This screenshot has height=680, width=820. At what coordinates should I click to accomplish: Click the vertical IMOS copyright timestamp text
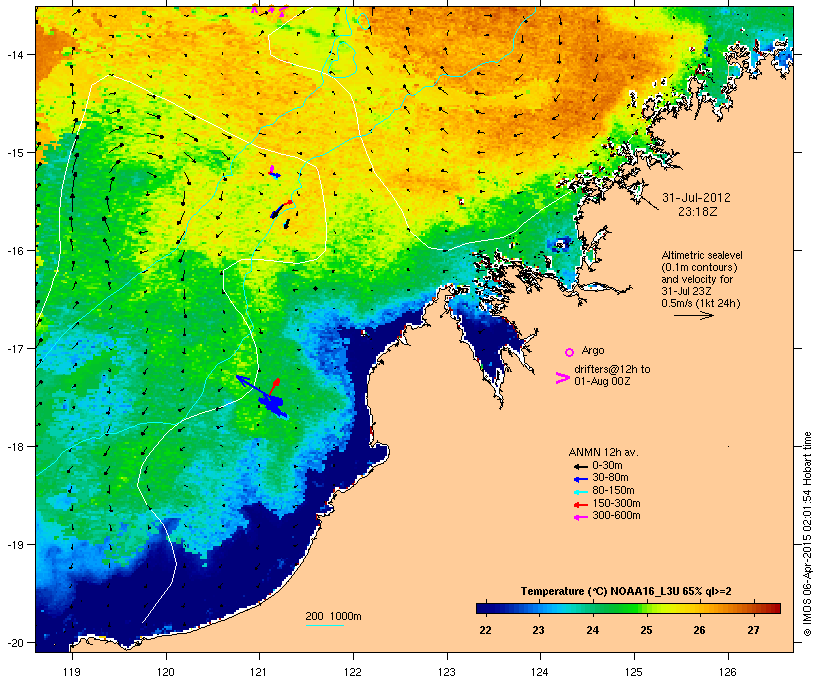(808, 534)
